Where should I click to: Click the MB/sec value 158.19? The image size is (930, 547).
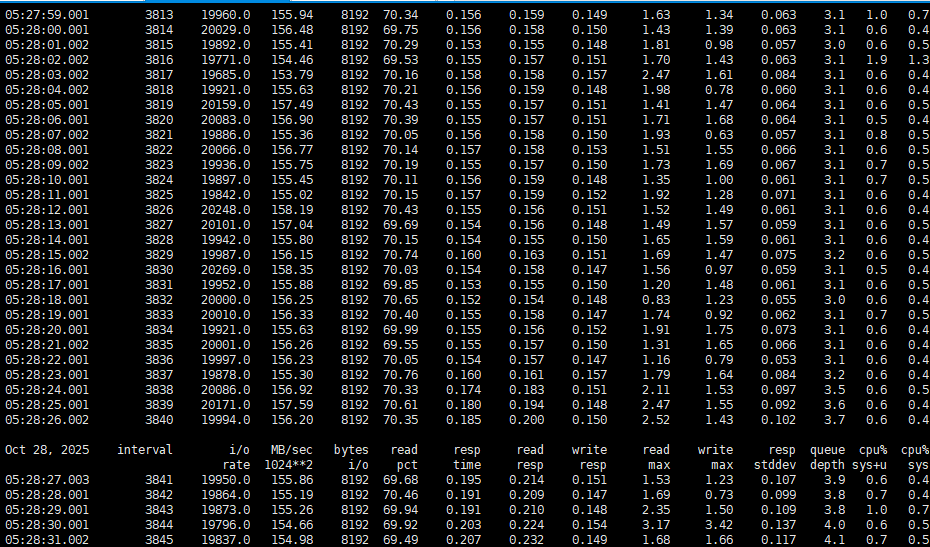pos(292,210)
